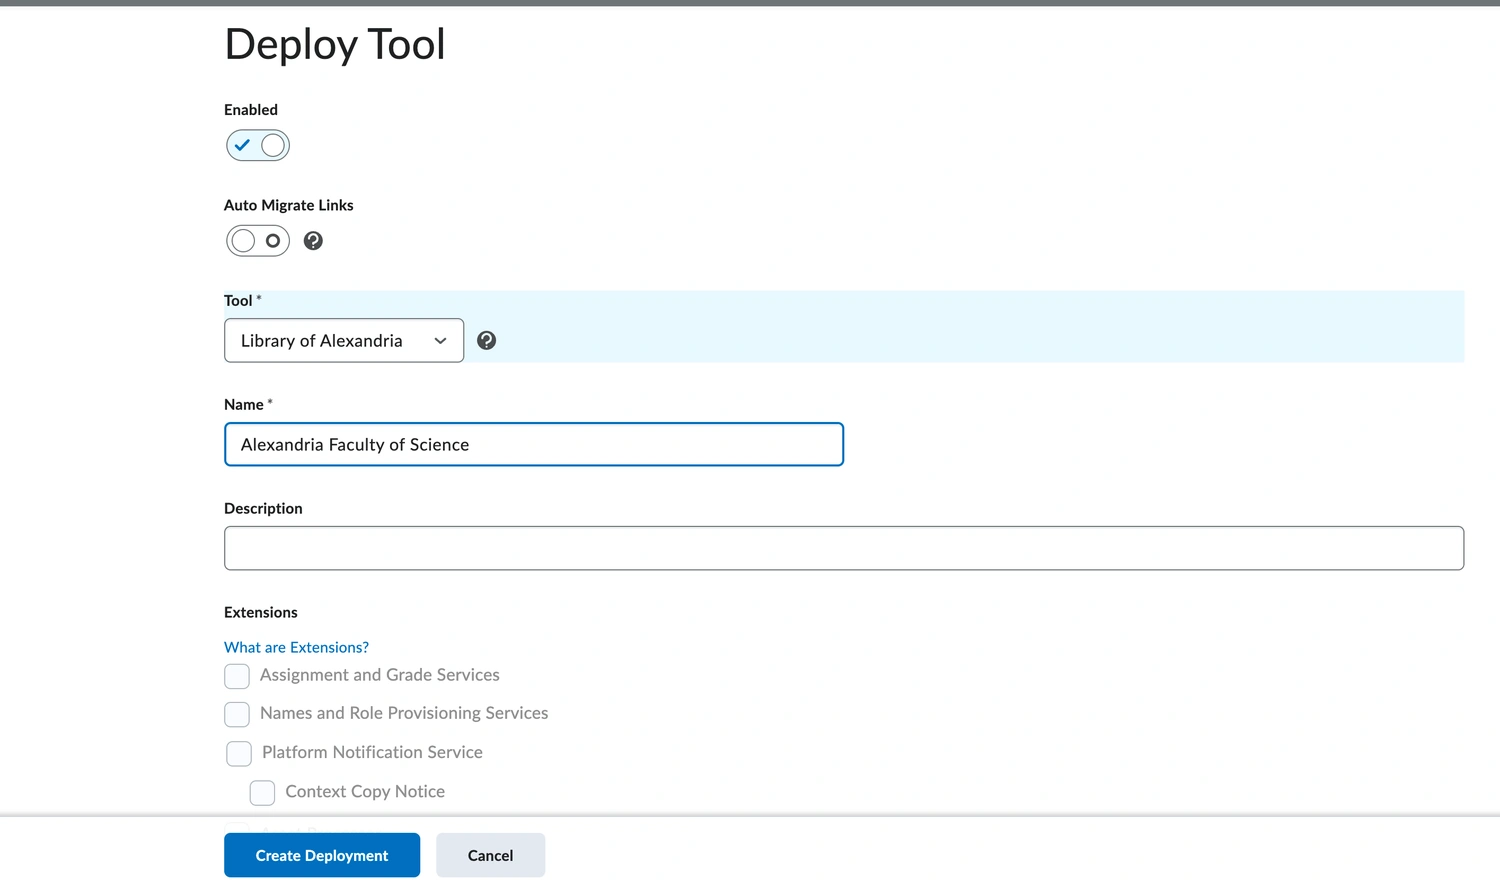Viewport: 1500px width, 880px height.
Task: Click the Enabled label text
Action: click(x=251, y=110)
